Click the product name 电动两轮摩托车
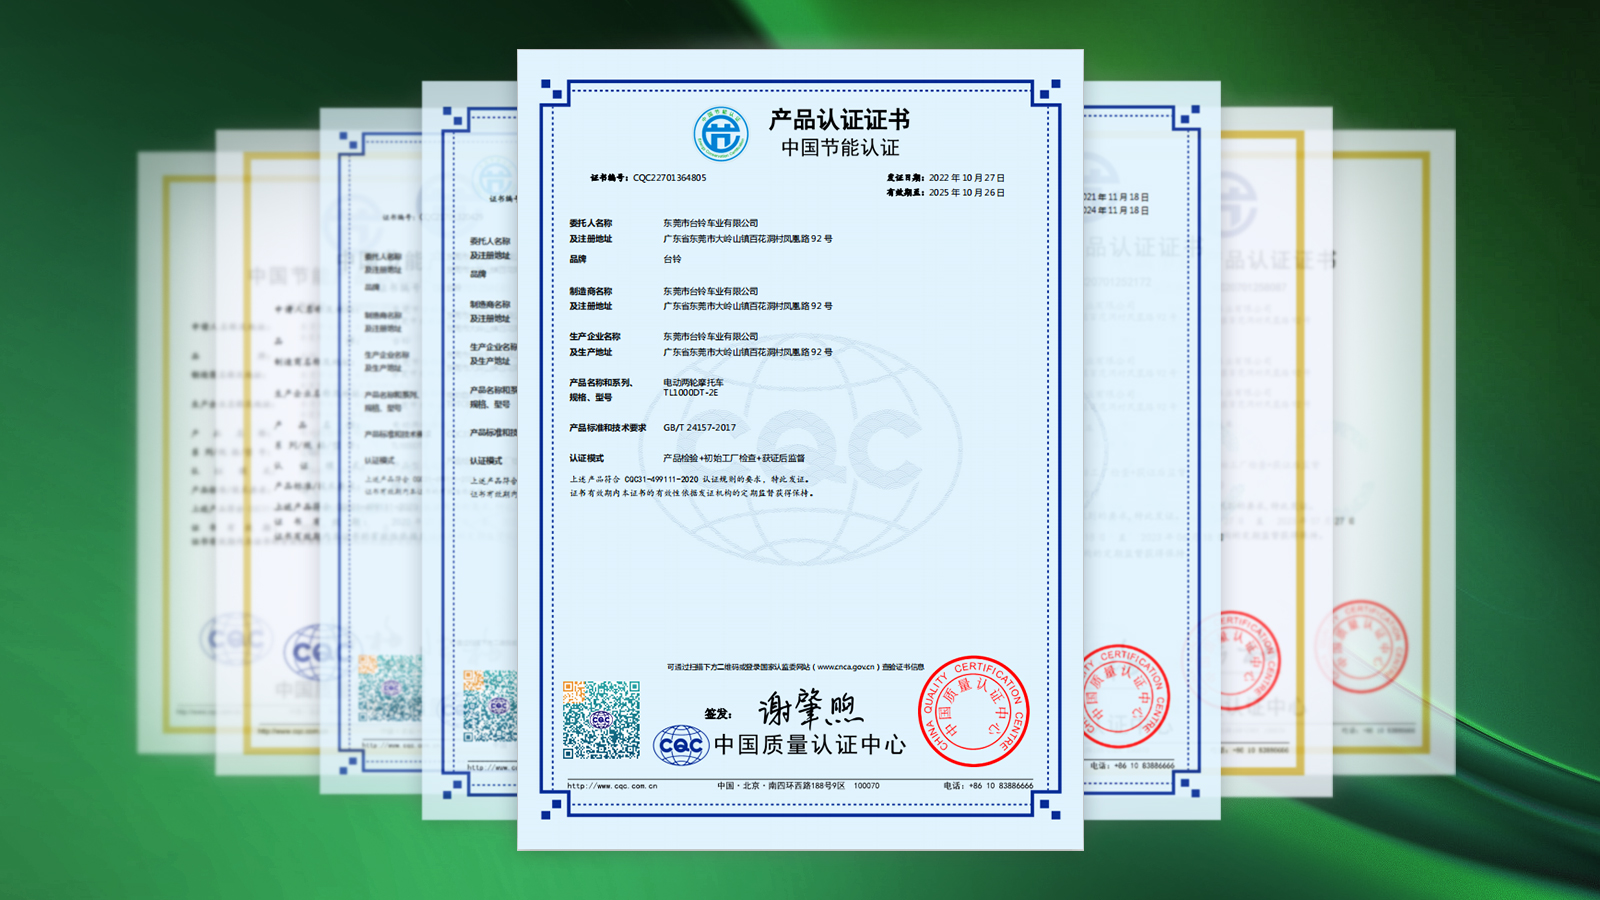 tap(693, 382)
